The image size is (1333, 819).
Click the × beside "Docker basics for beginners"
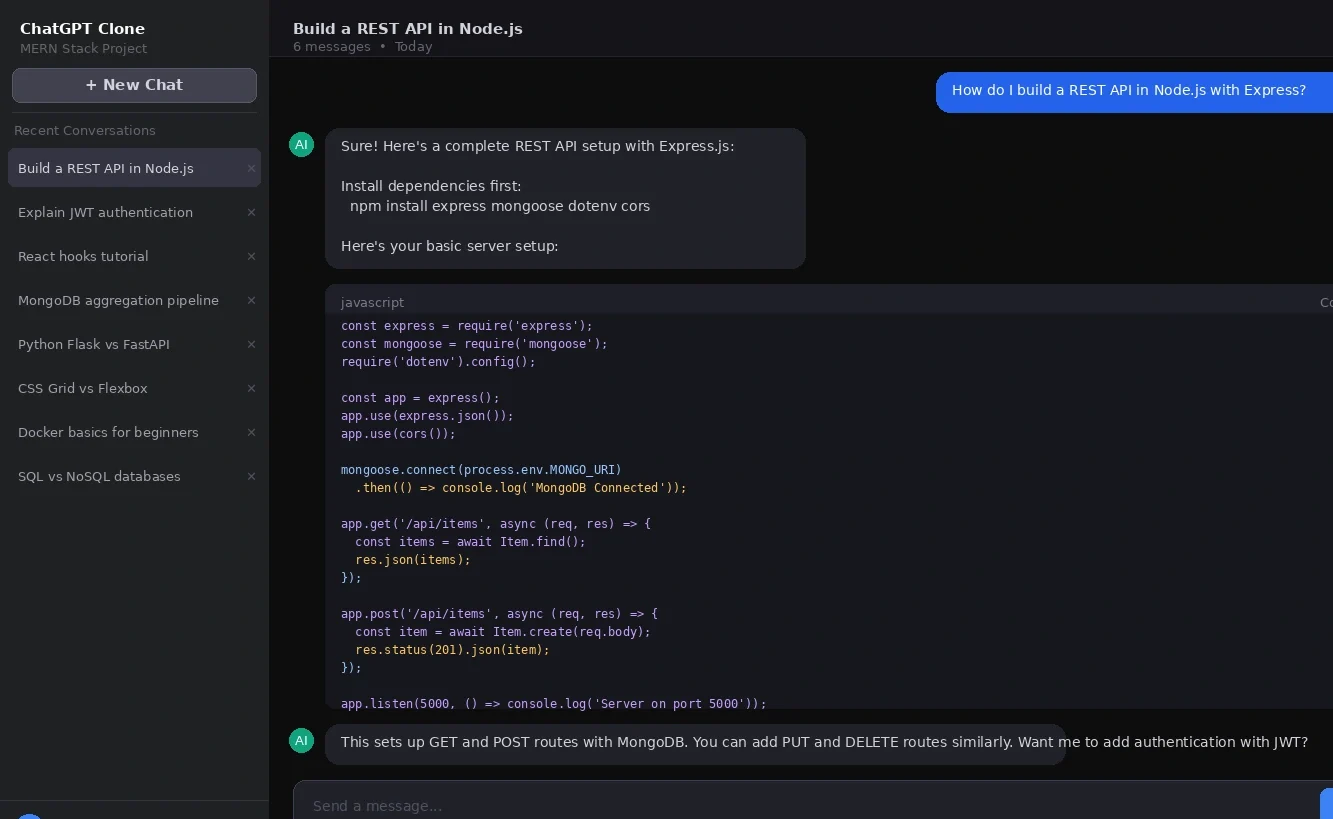tap(251, 432)
